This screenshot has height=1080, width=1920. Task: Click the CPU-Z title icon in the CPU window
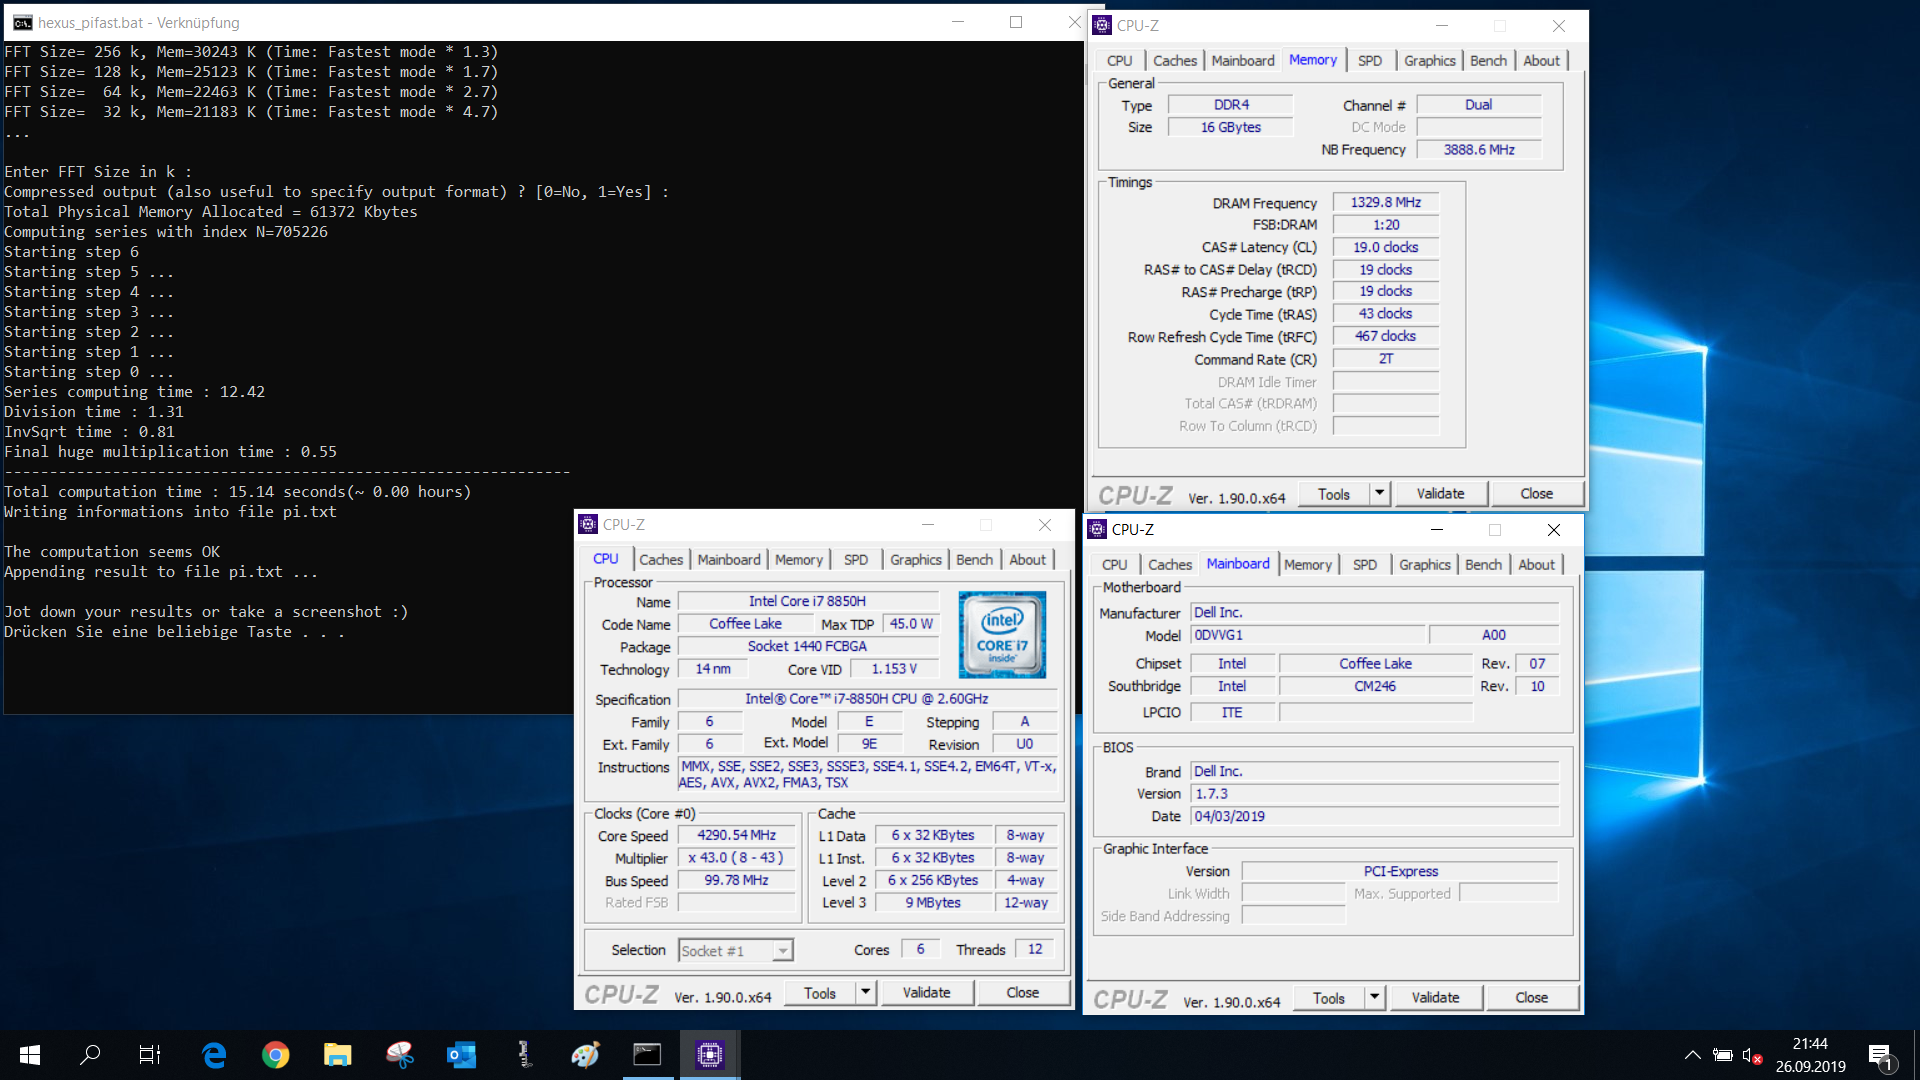[588, 524]
